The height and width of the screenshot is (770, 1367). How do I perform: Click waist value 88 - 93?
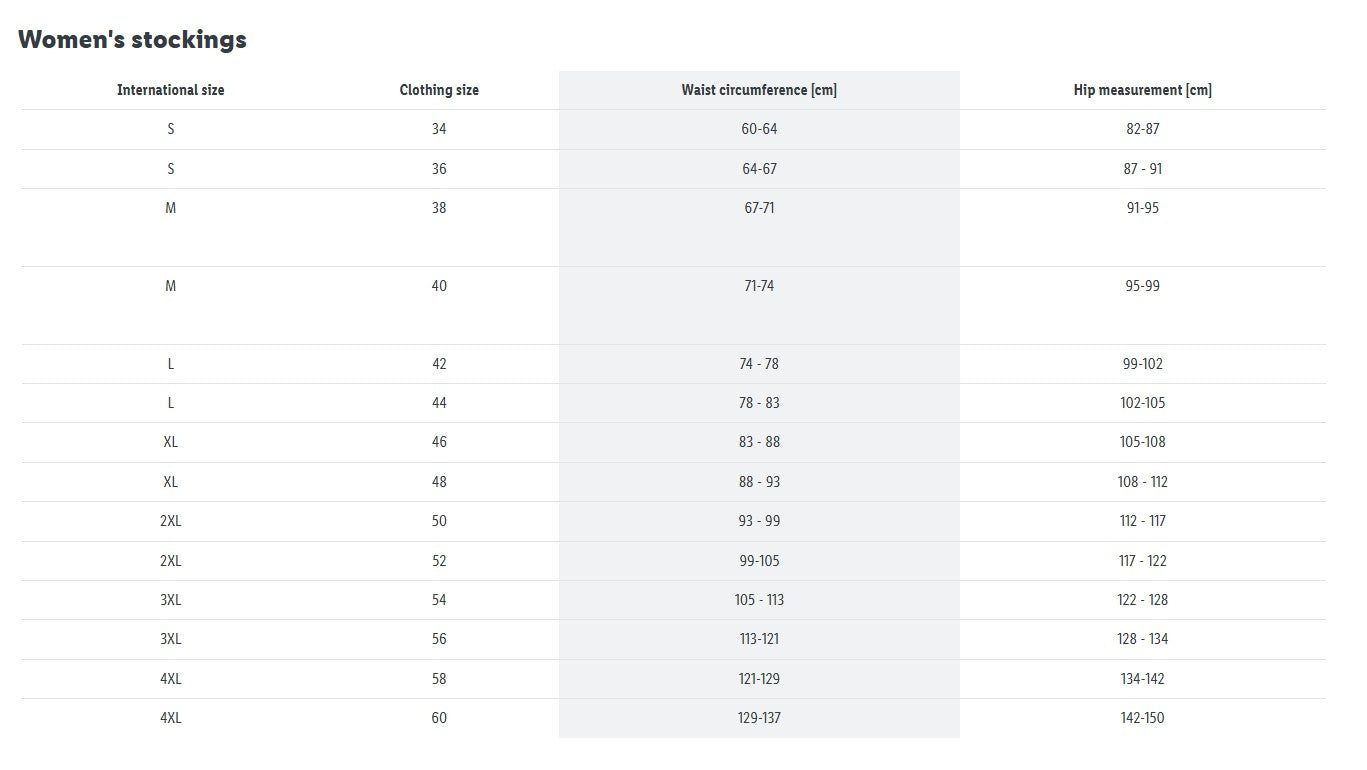point(759,482)
